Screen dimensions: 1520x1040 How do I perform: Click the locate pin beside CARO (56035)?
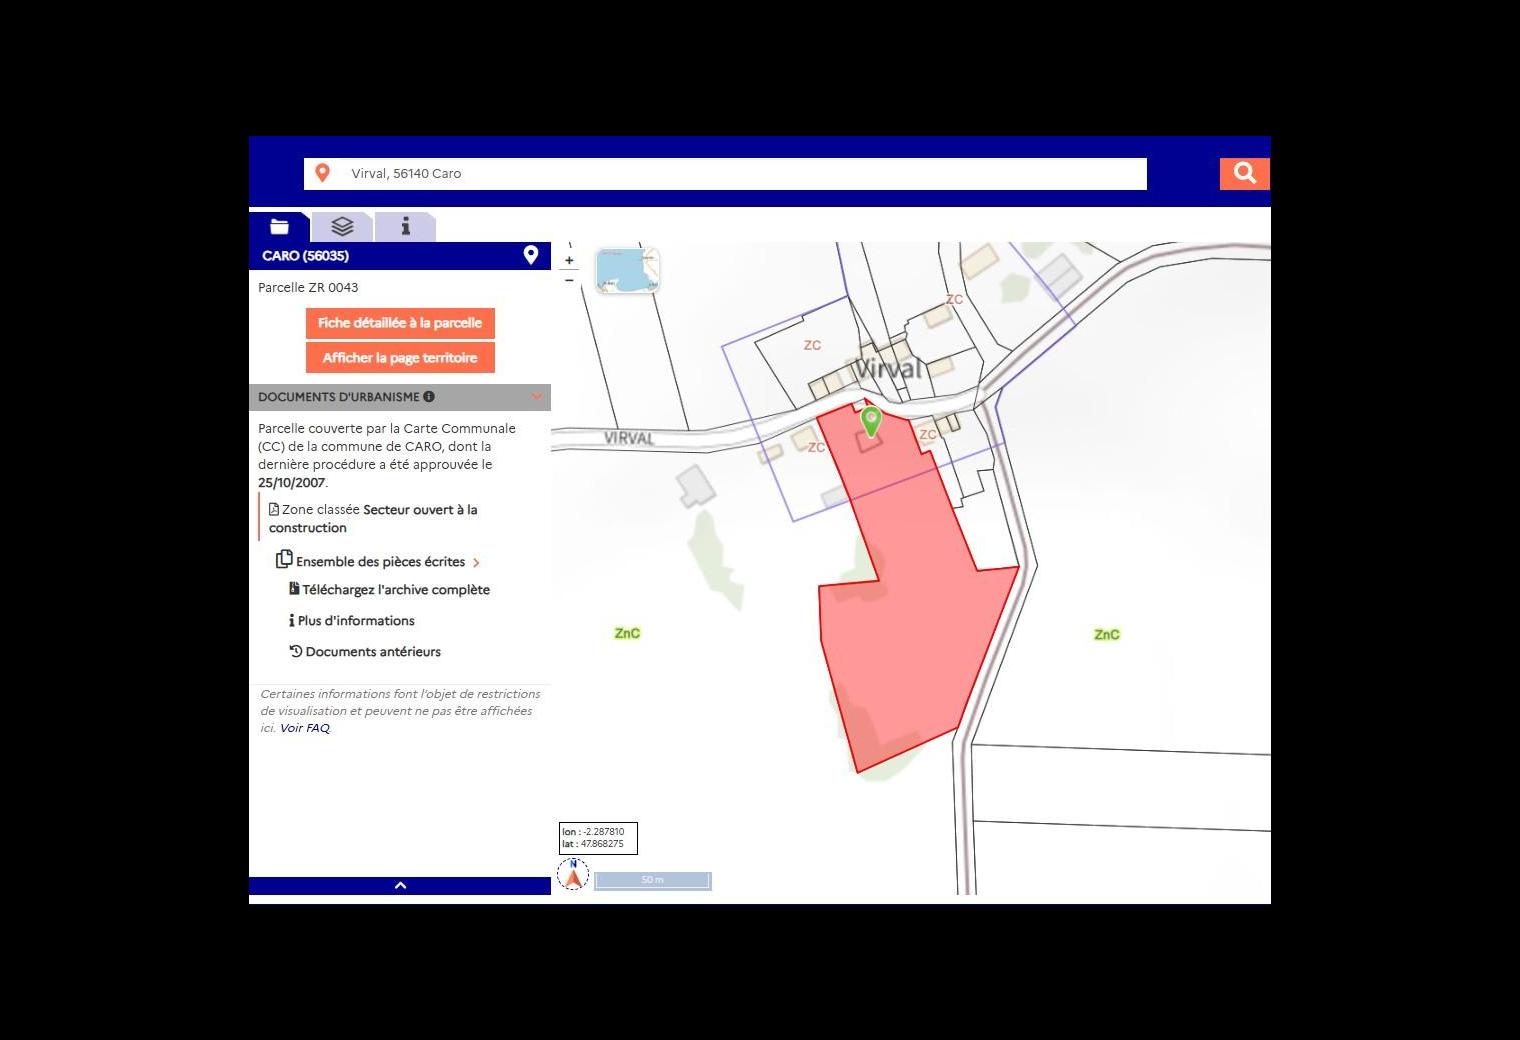(x=531, y=256)
